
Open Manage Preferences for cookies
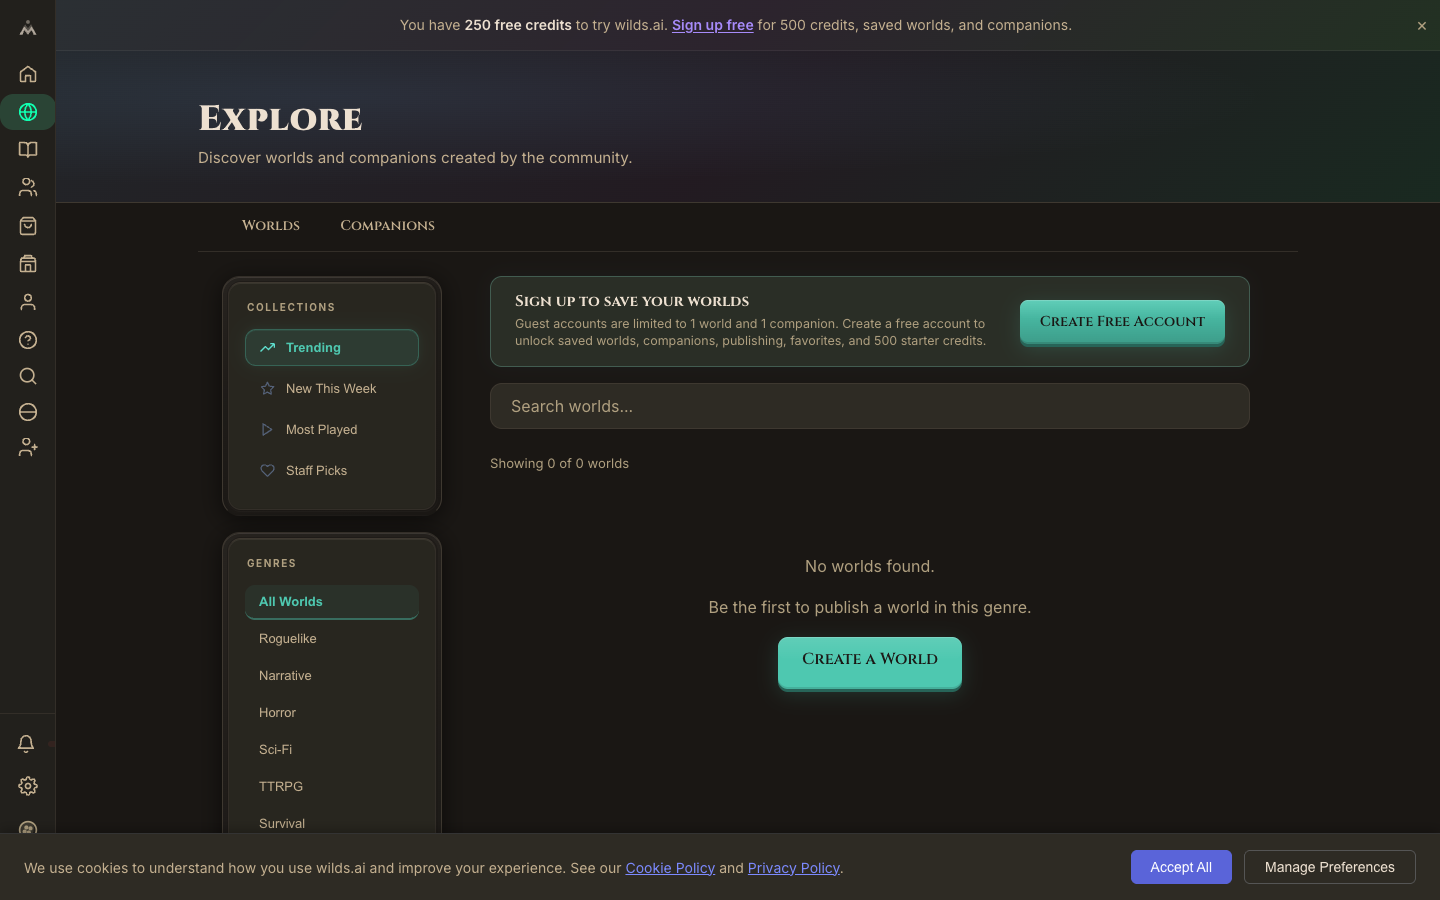point(1330,867)
